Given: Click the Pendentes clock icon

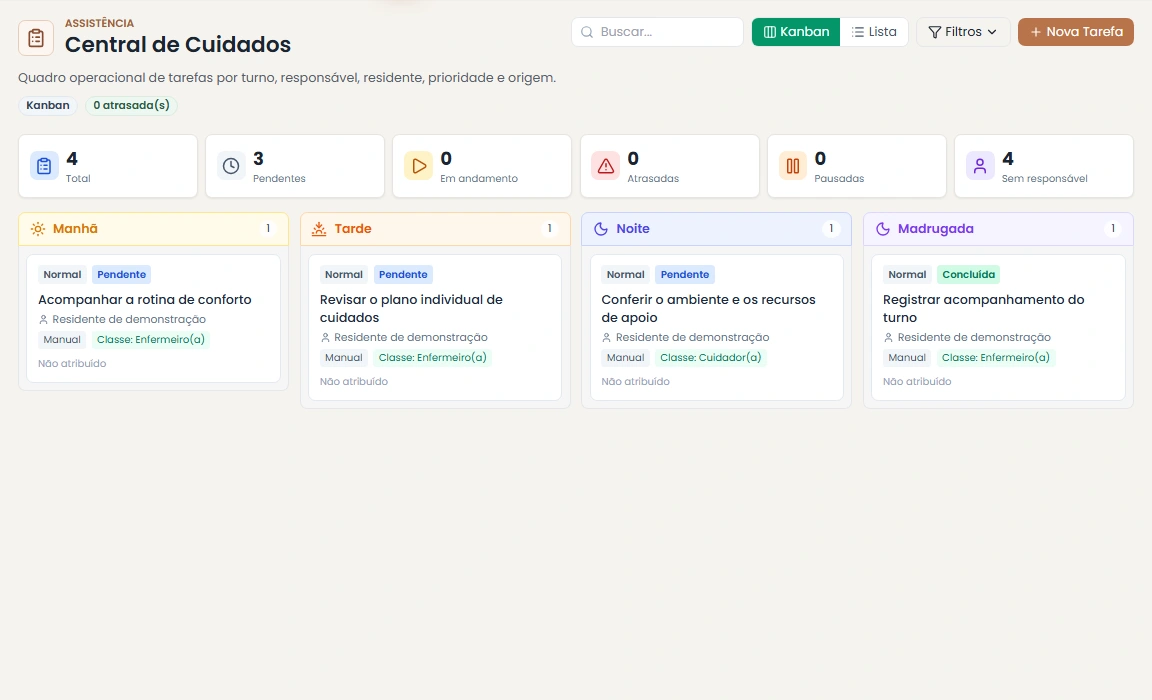Looking at the screenshot, I should tap(231, 166).
